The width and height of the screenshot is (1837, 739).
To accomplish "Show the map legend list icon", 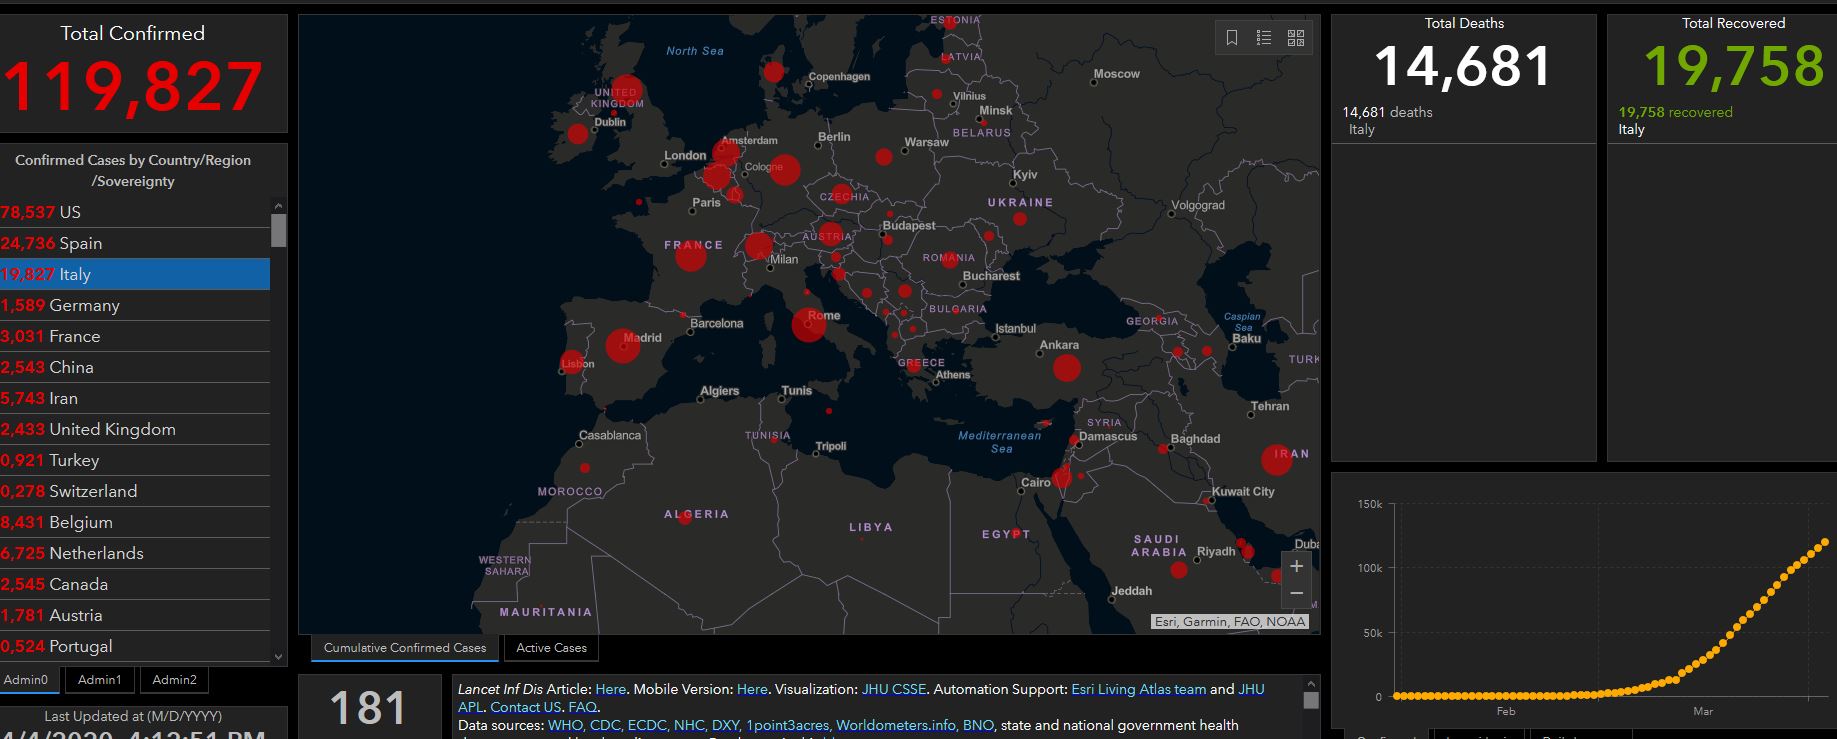I will [1264, 38].
